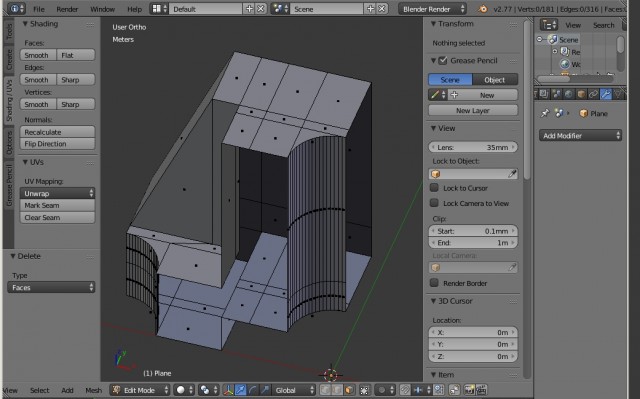Click the New Layer button

(473, 111)
